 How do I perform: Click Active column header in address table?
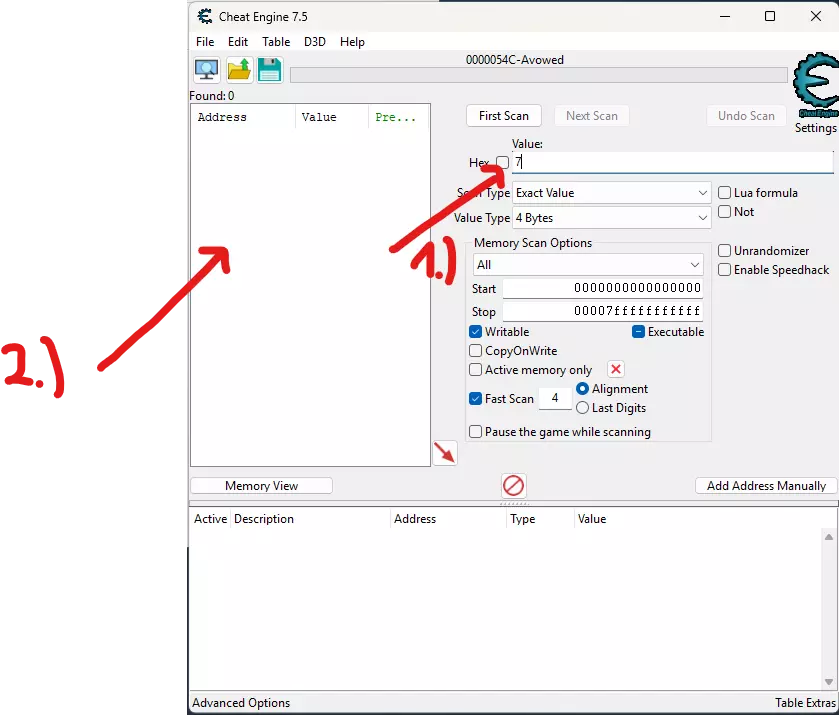point(210,519)
